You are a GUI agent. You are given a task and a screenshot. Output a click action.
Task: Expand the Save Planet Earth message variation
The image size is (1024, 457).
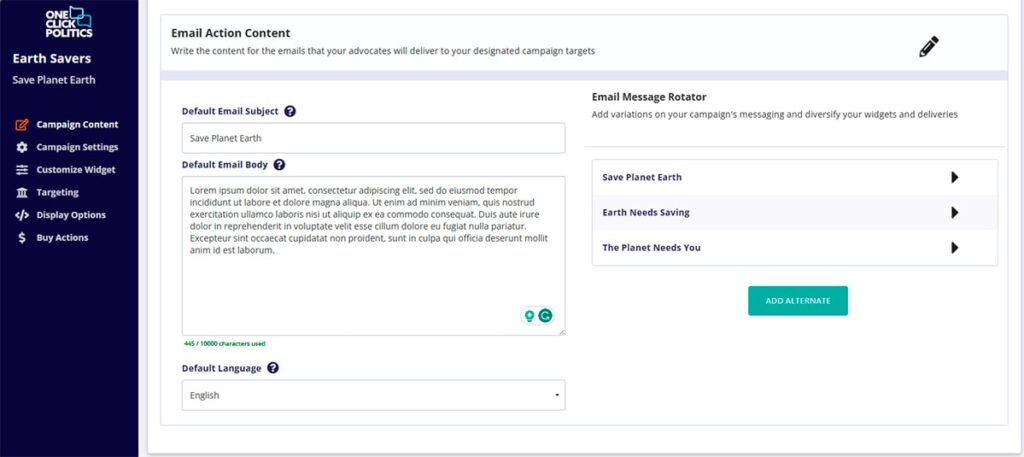coord(954,177)
